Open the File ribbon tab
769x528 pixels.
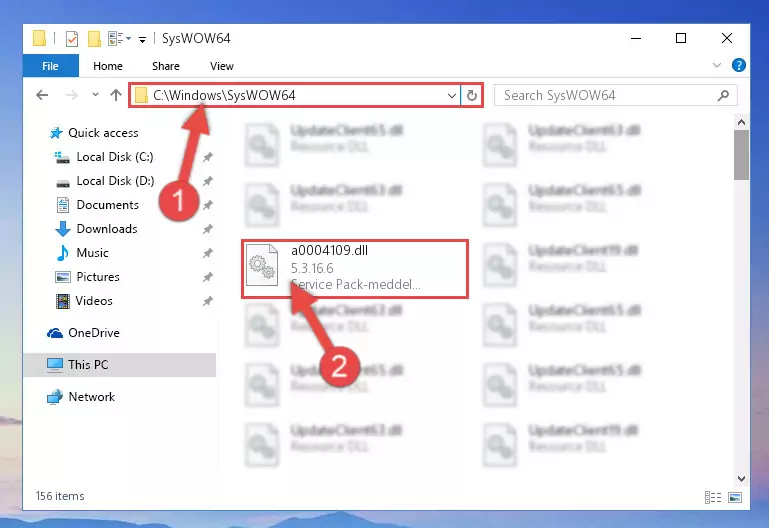(x=51, y=66)
